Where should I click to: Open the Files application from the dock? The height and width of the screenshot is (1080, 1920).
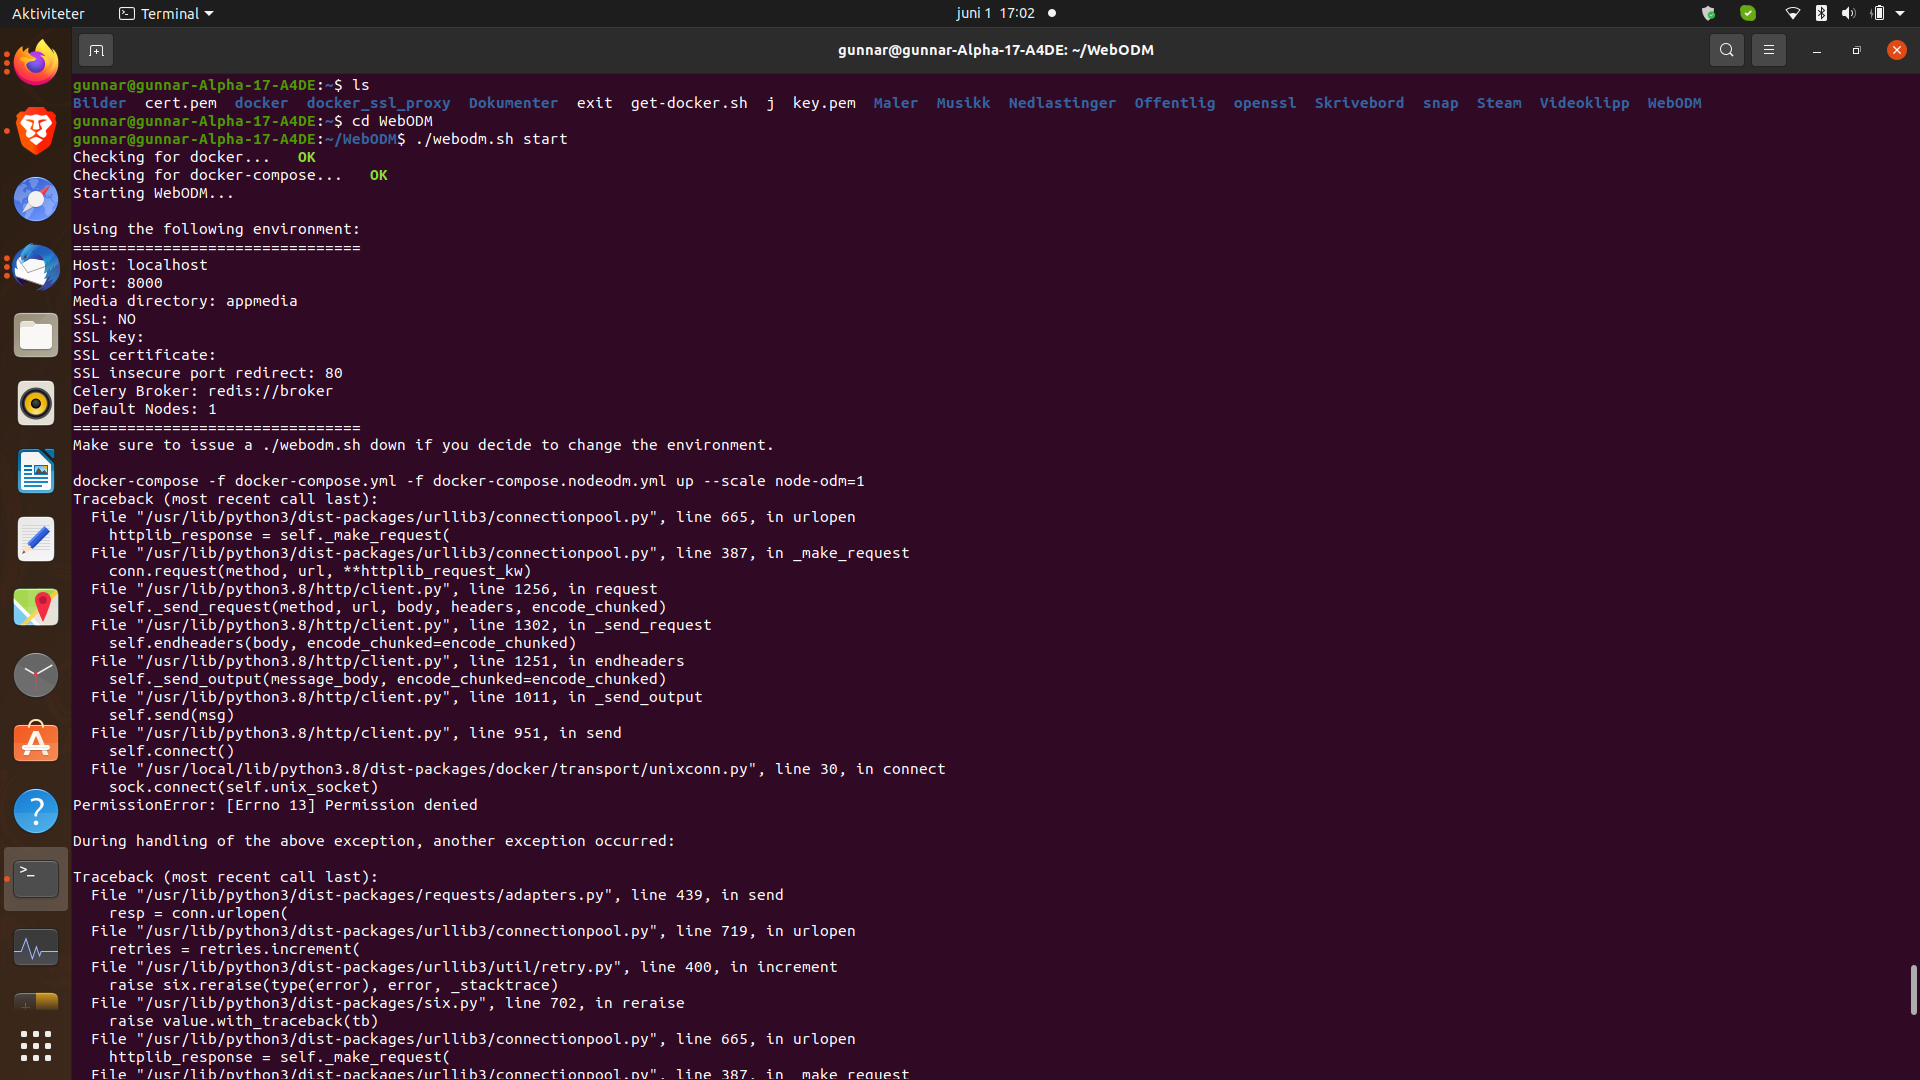pyautogui.click(x=35, y=335)
